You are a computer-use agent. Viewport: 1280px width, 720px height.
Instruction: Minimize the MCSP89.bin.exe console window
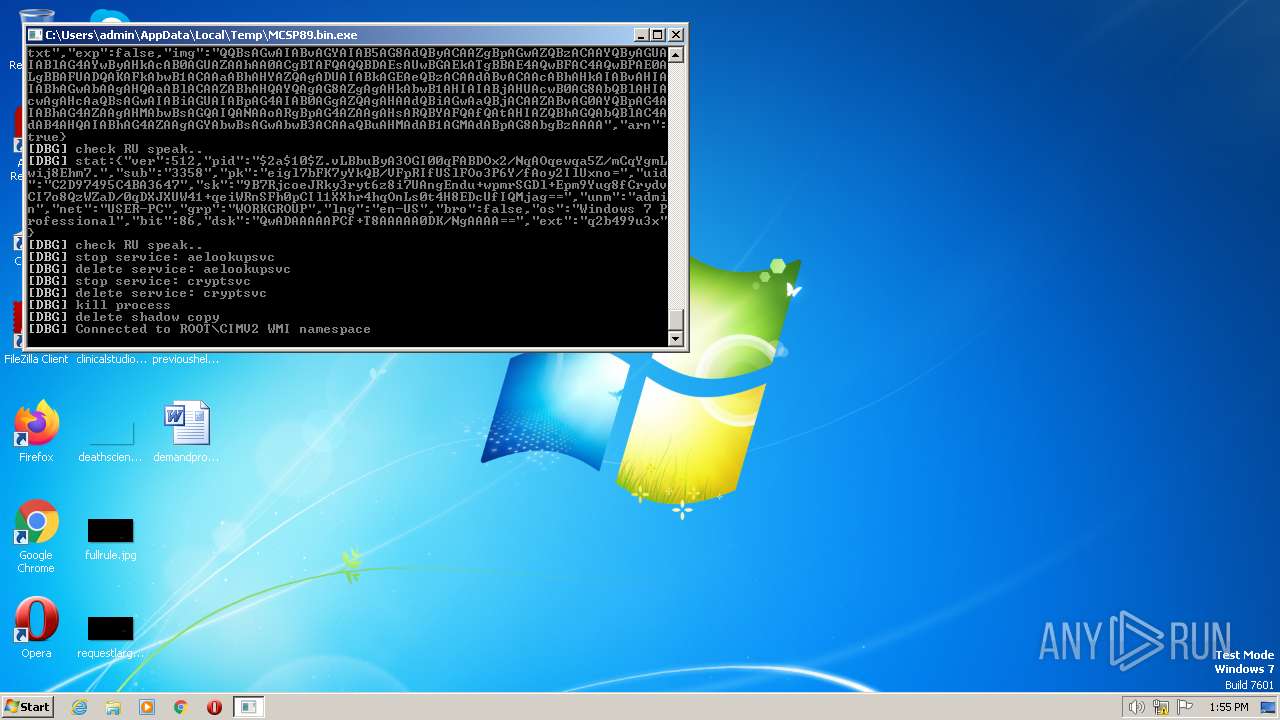pos(641,35)
